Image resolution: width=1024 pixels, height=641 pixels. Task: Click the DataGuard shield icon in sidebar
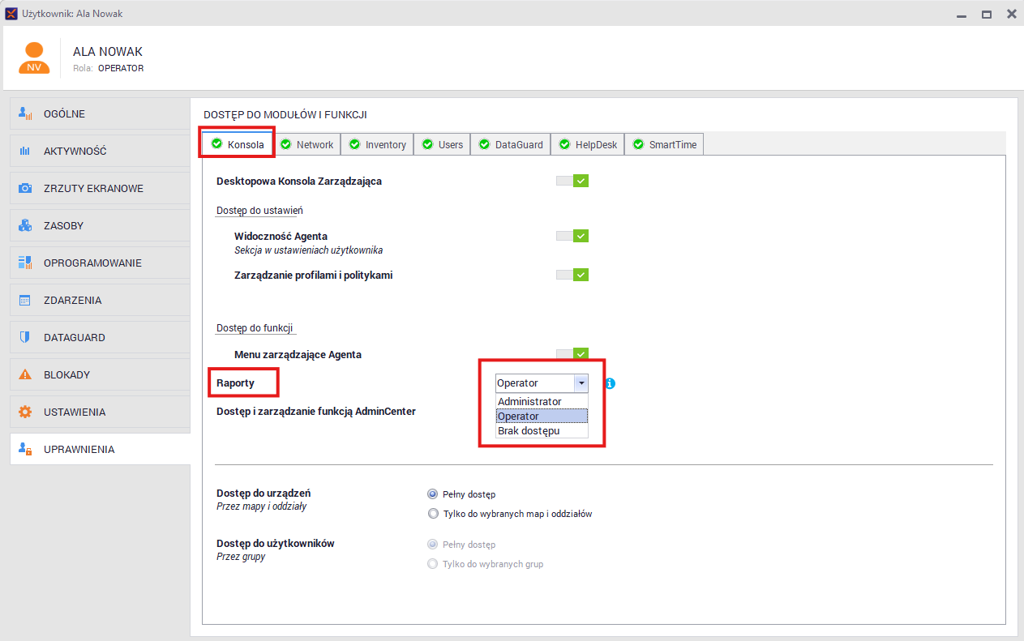pos(26,338)
